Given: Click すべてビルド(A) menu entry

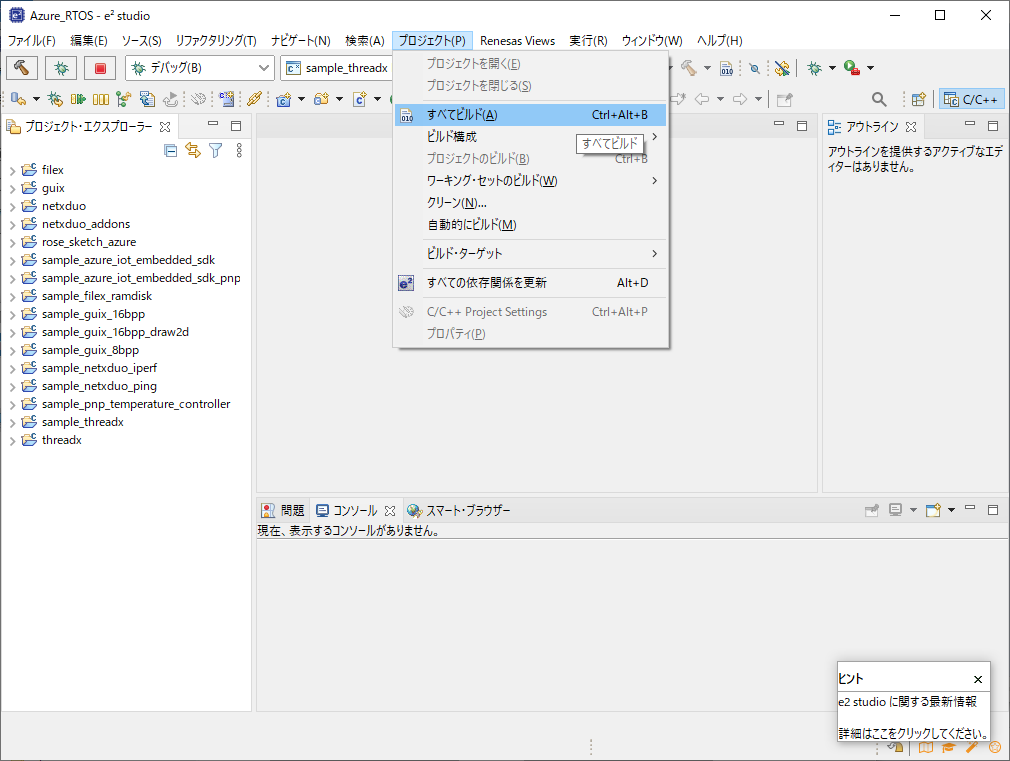Looking at the screenshot, I should (530, 115).
